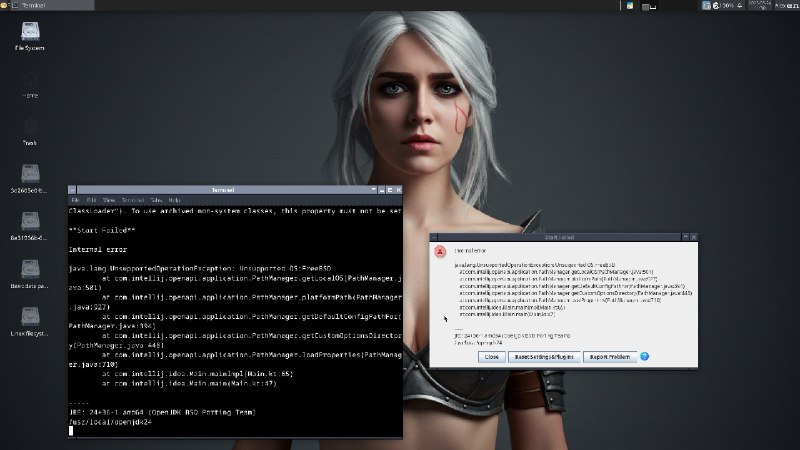800x450 pixels.
Task: Shade the Terminal window using roll-up button
Action: 373,190
